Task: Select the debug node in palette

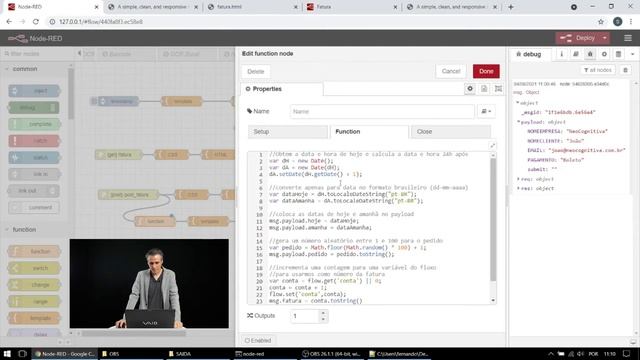Action: point(34,107)
